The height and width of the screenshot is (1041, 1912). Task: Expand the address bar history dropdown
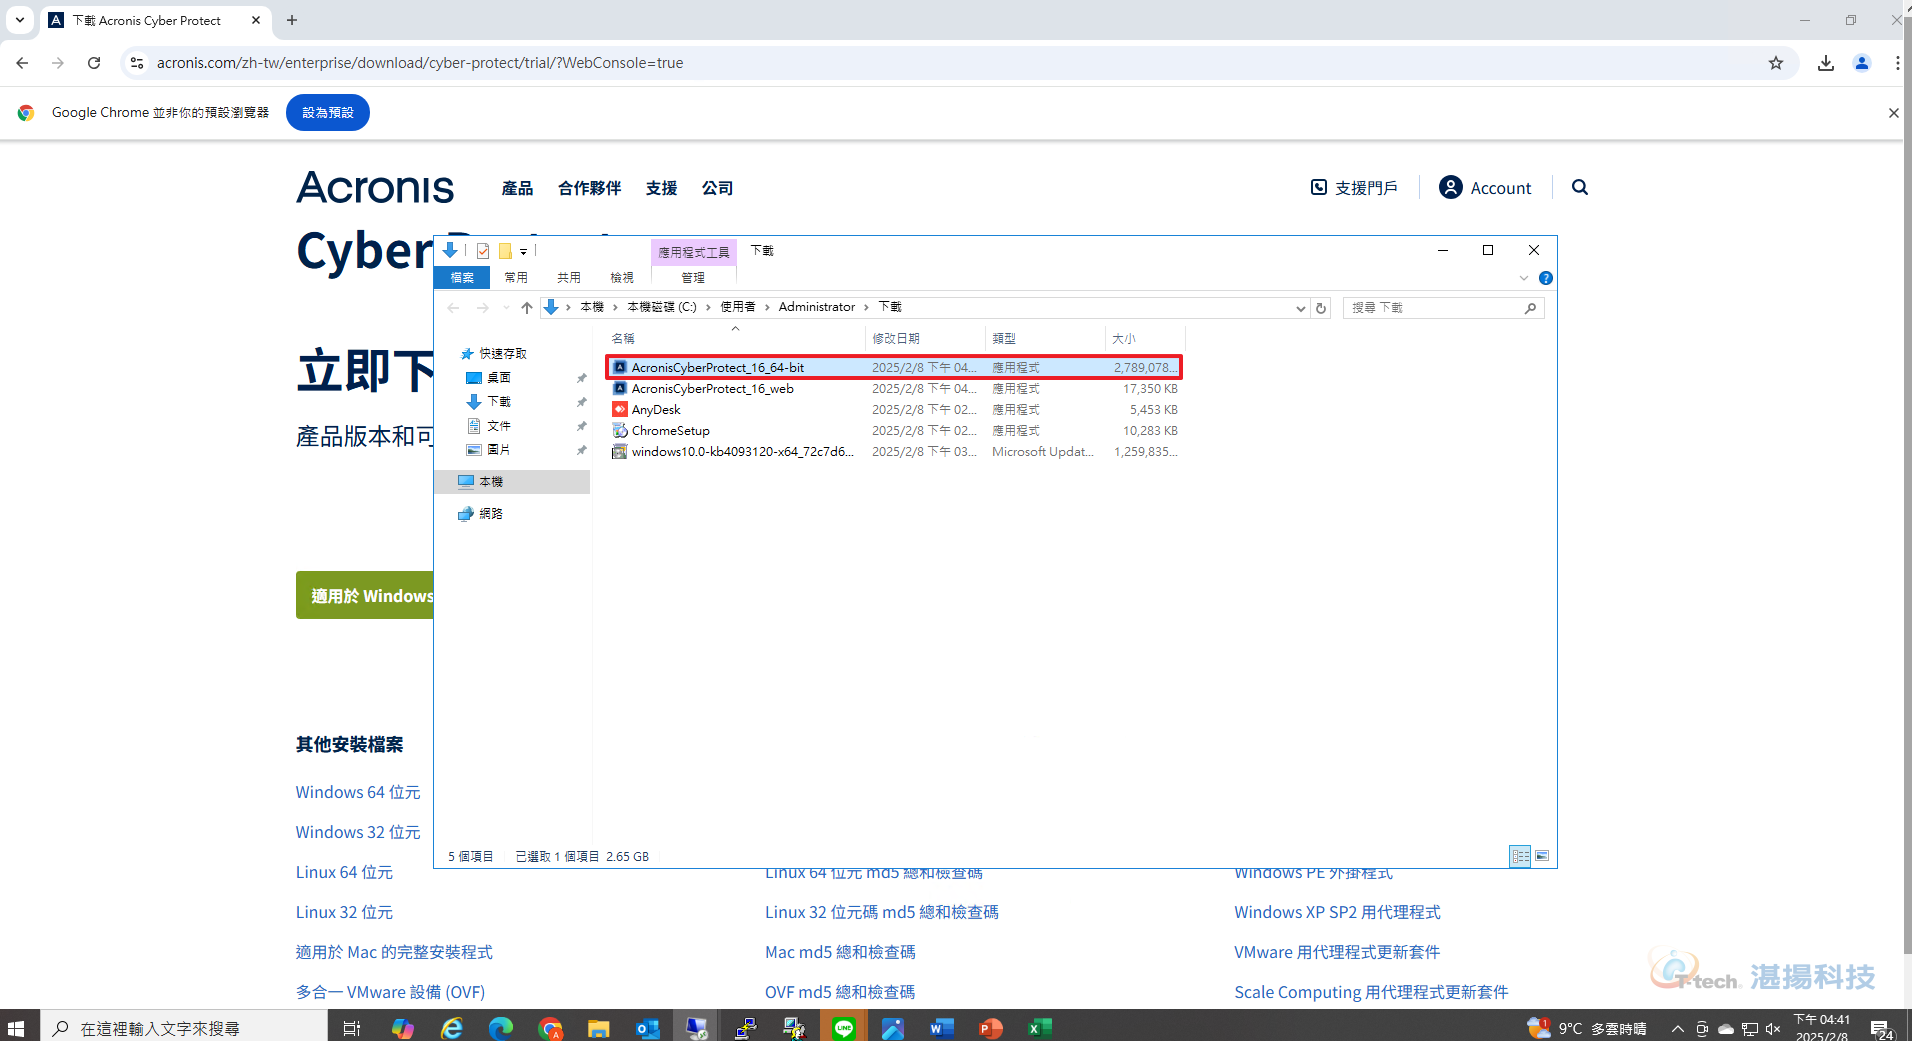click(x=1300, y=308)
